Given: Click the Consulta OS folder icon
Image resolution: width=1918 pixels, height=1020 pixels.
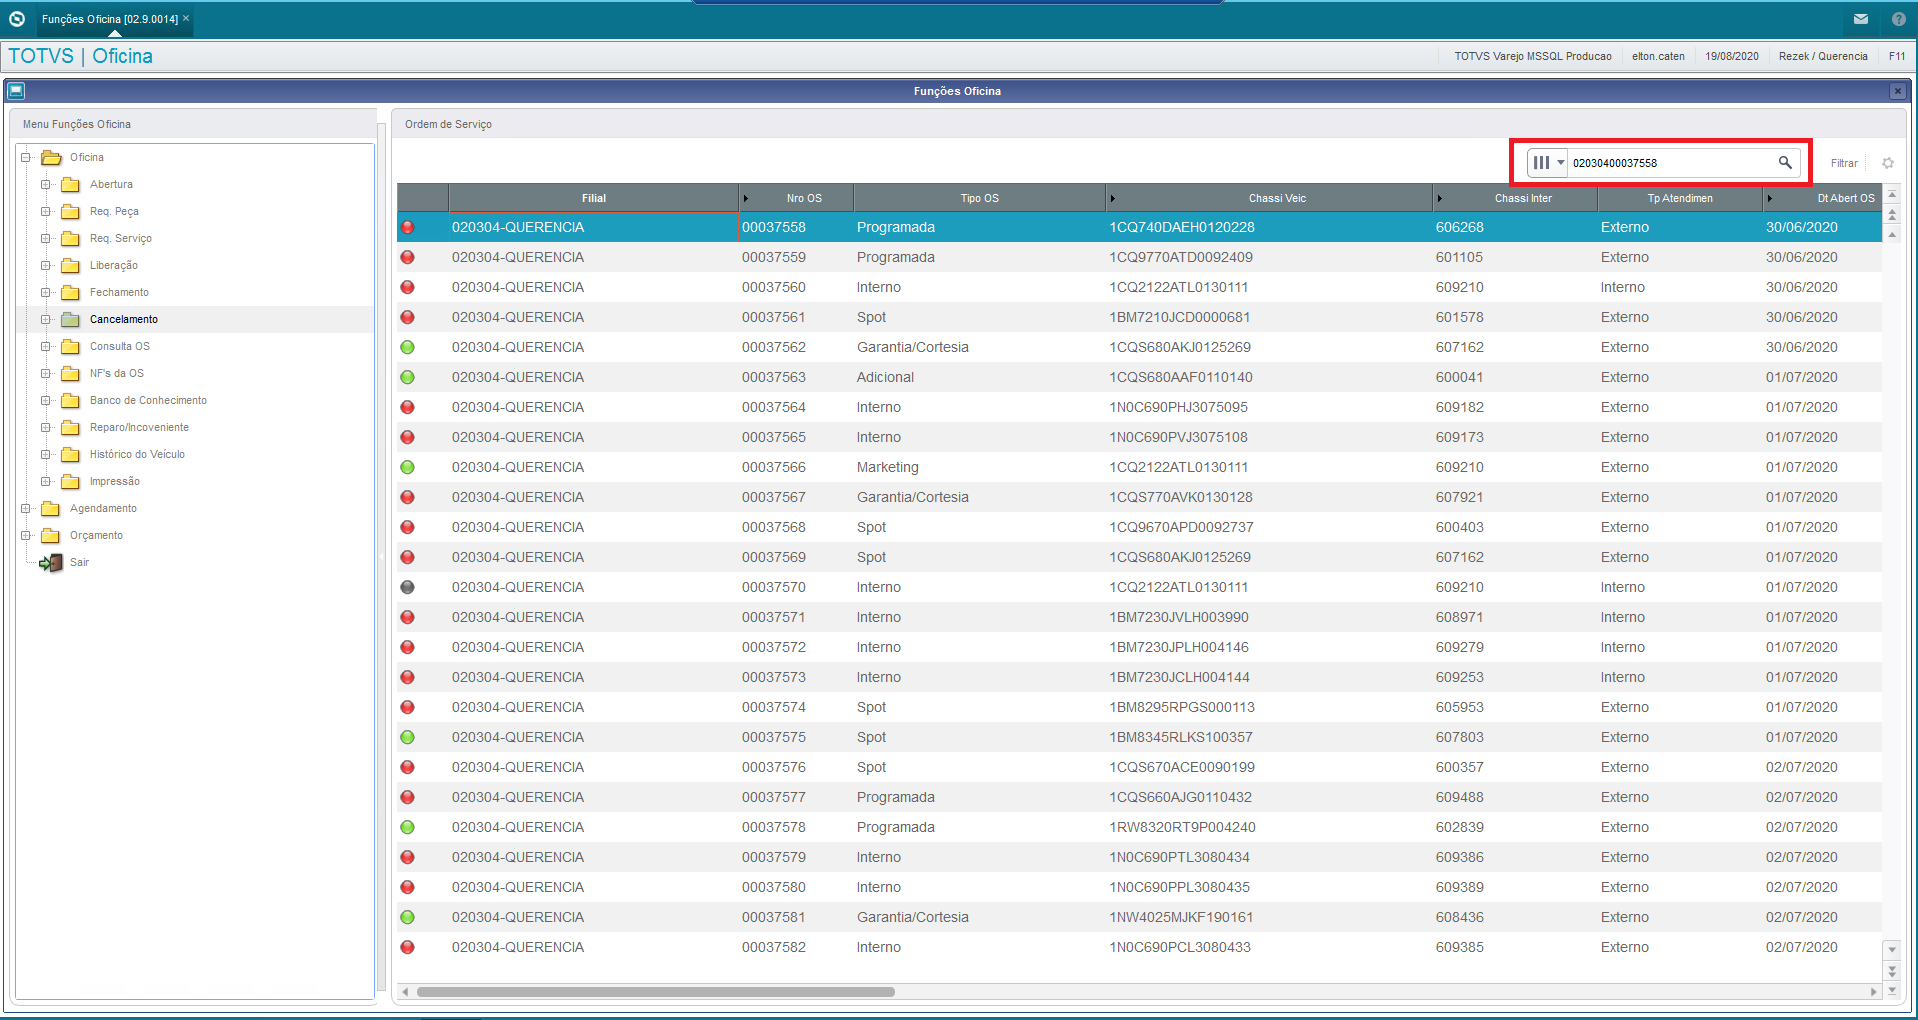Looking at the screenshot, I should pyautogui.click(x=71, y=346).
